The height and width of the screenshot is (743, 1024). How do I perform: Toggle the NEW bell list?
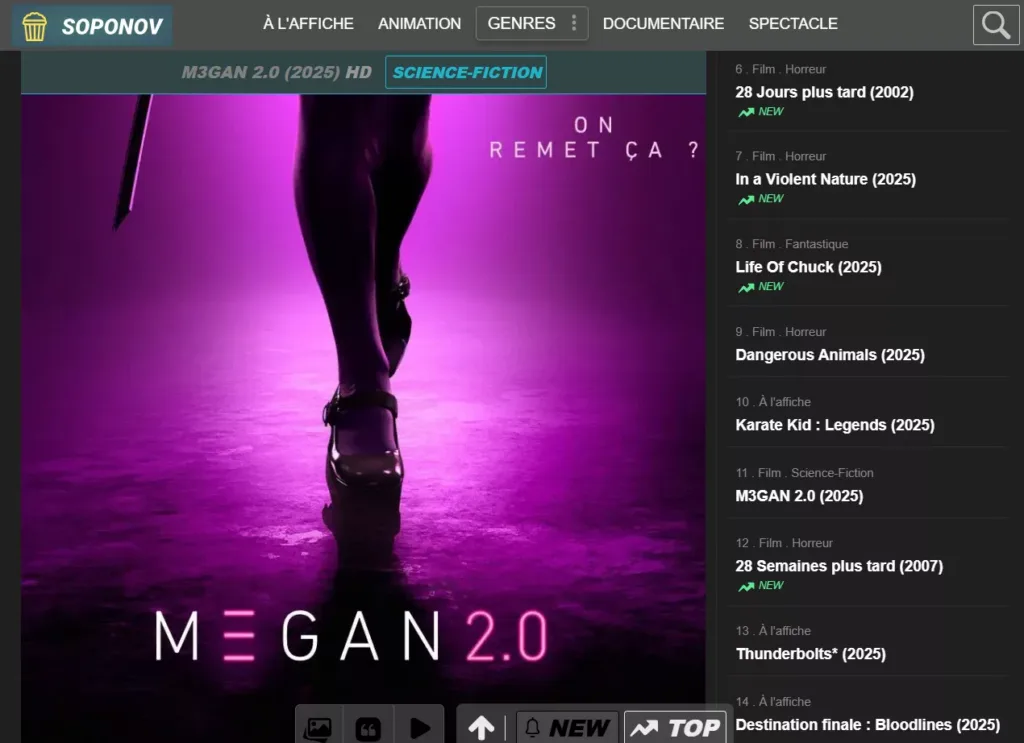(x=567, y=728)
